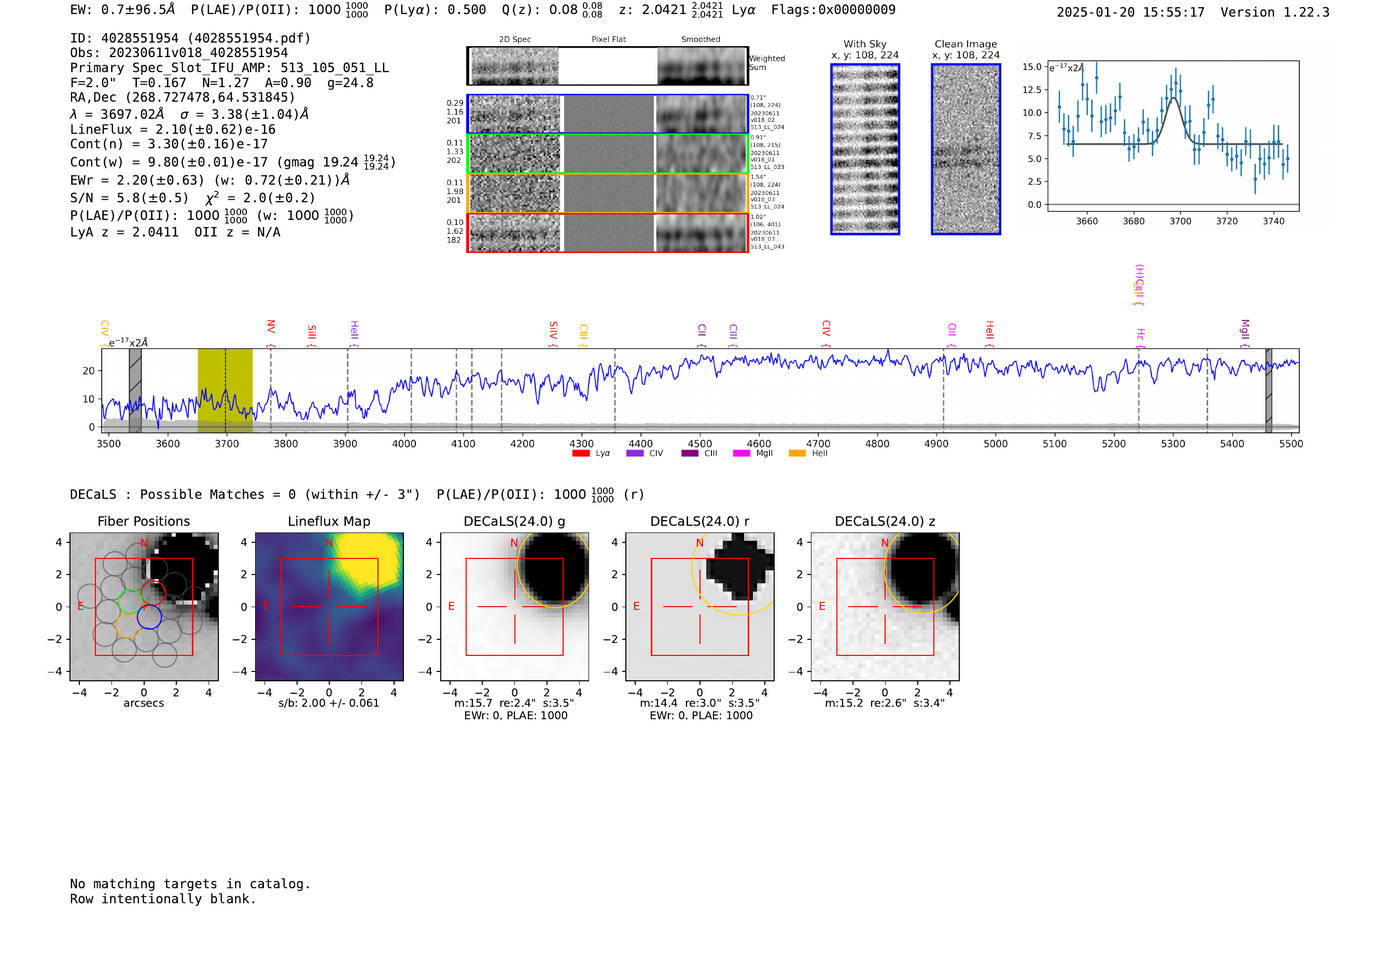Click the EW: 0.7±96.5Å header value

[122, 10]
